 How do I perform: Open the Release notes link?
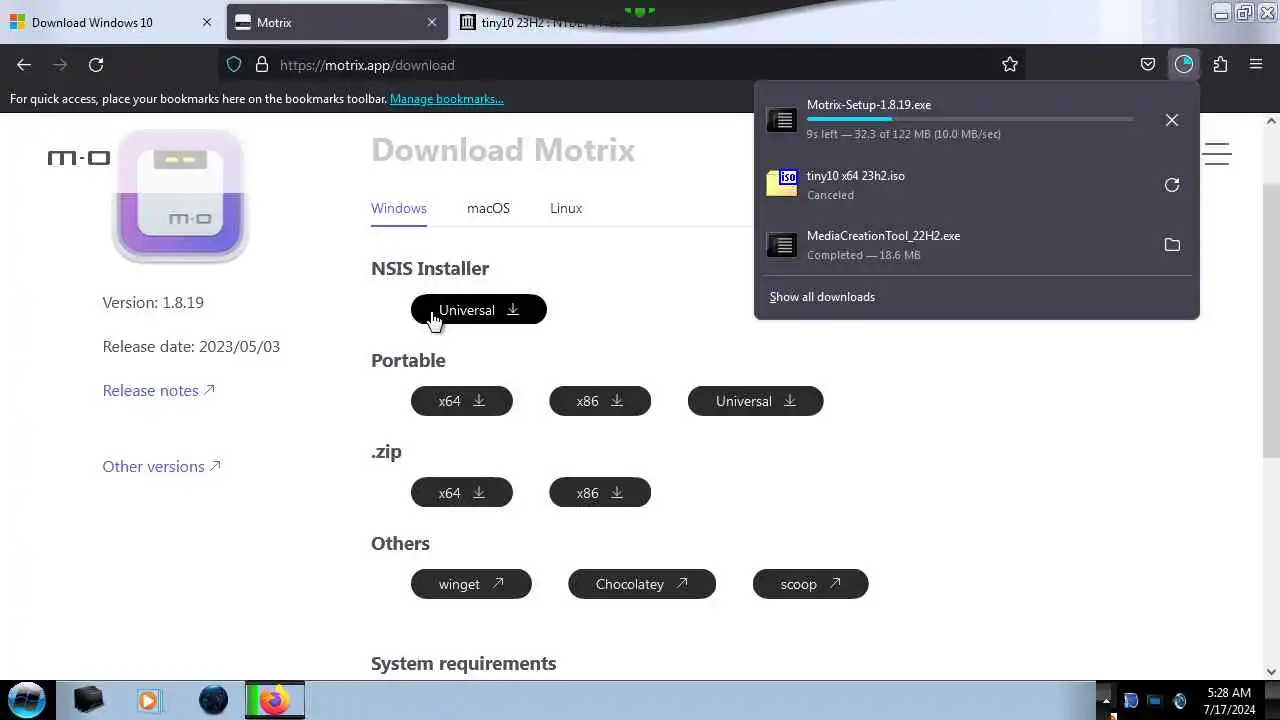(159, 390)
